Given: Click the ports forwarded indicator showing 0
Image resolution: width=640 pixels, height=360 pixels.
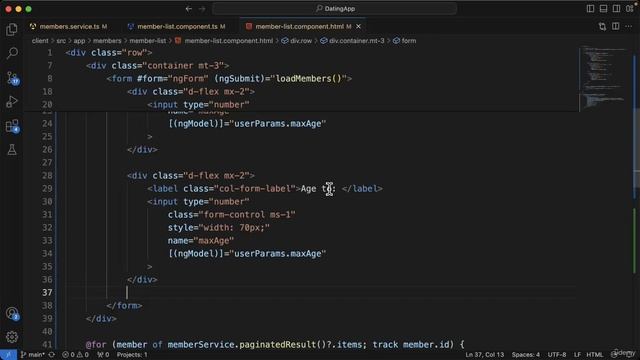Looking at the screenshot, I should [x=103, y=355].
